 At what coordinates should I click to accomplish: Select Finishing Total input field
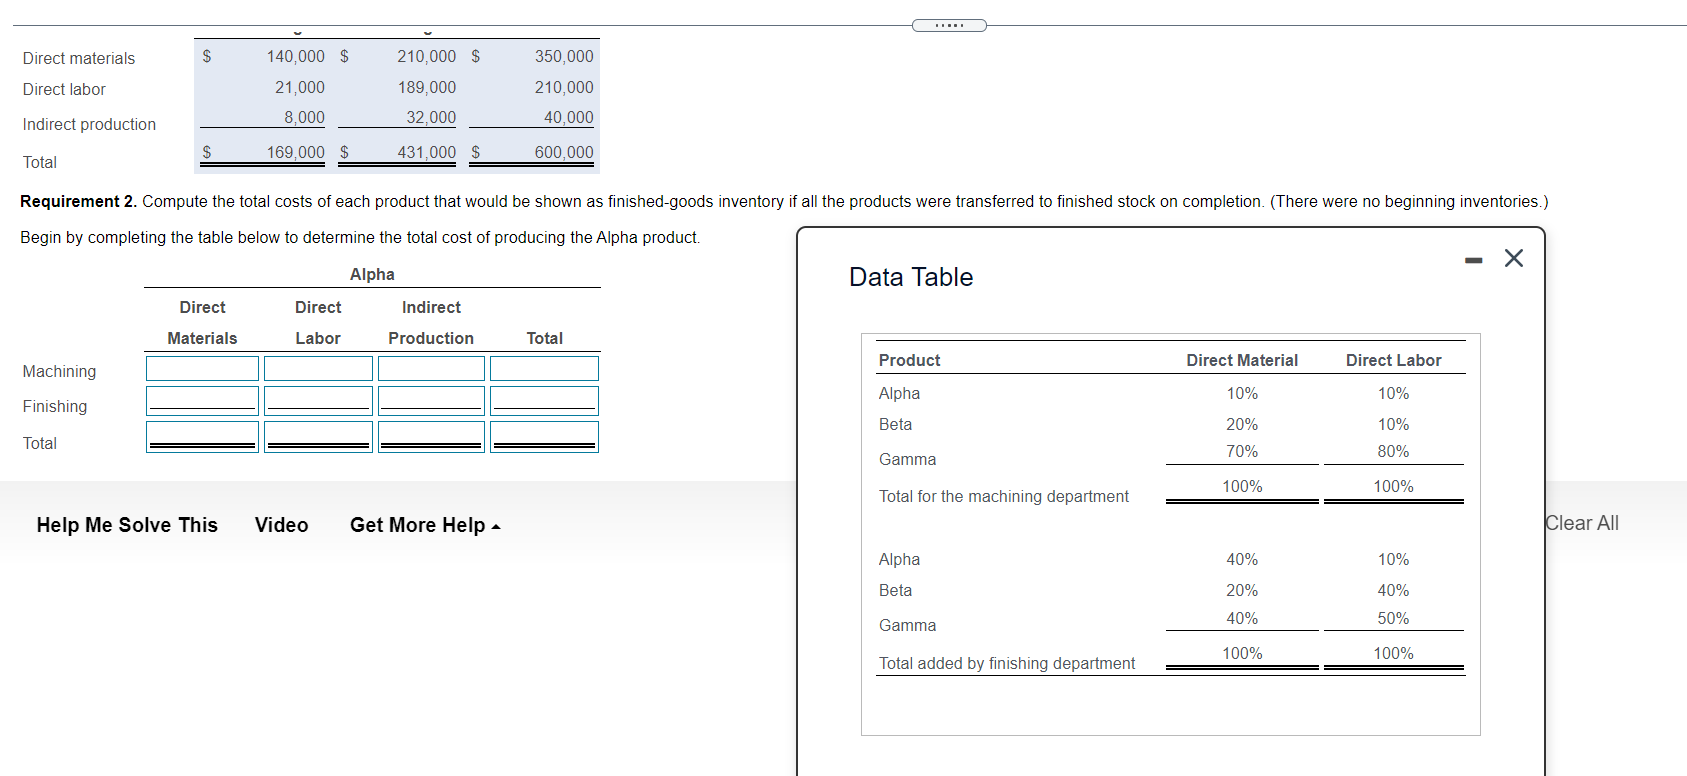(544, 401)
